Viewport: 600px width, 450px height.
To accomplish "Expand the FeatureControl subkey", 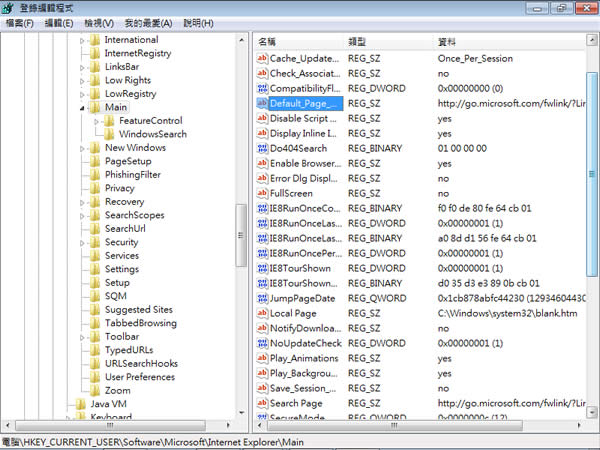I will coord(96,121).
